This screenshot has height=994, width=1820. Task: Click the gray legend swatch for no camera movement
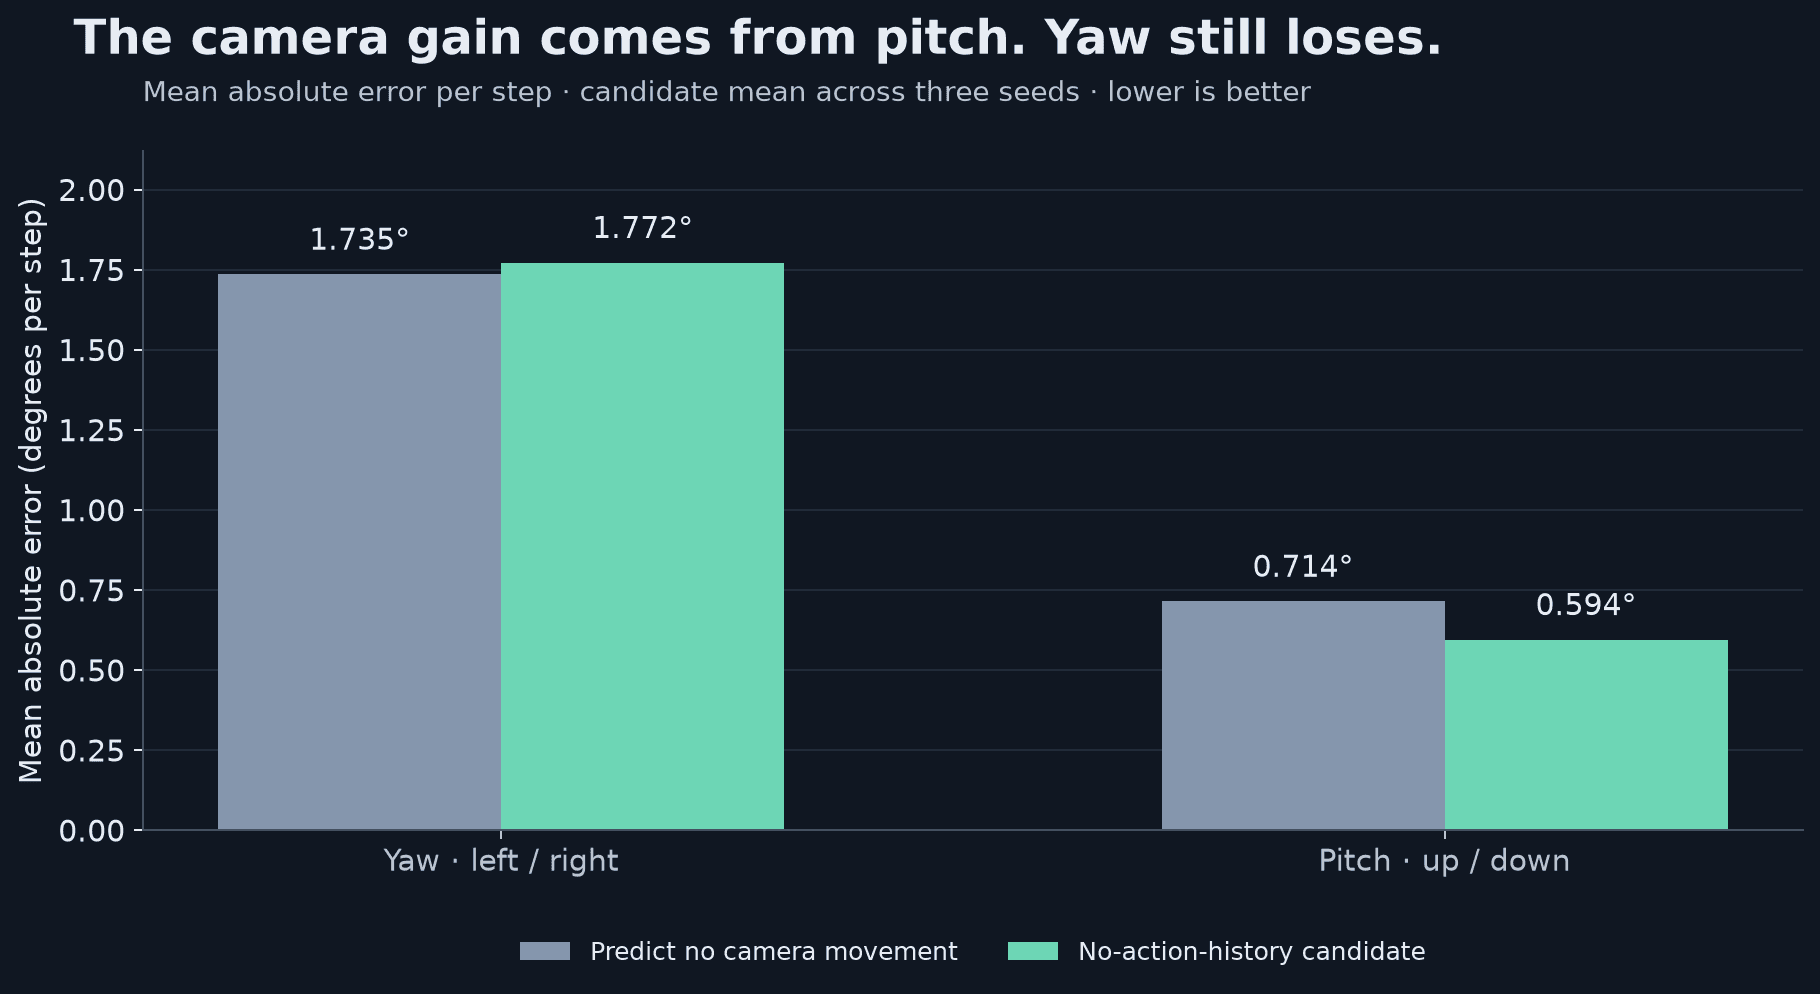coord(545,951)
